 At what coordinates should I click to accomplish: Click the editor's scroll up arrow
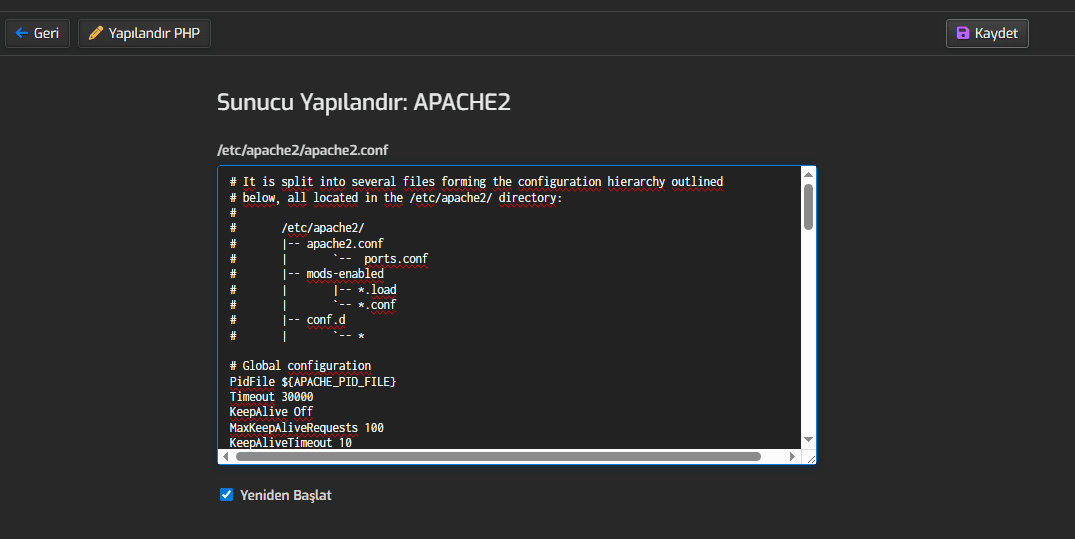point(808,175)
